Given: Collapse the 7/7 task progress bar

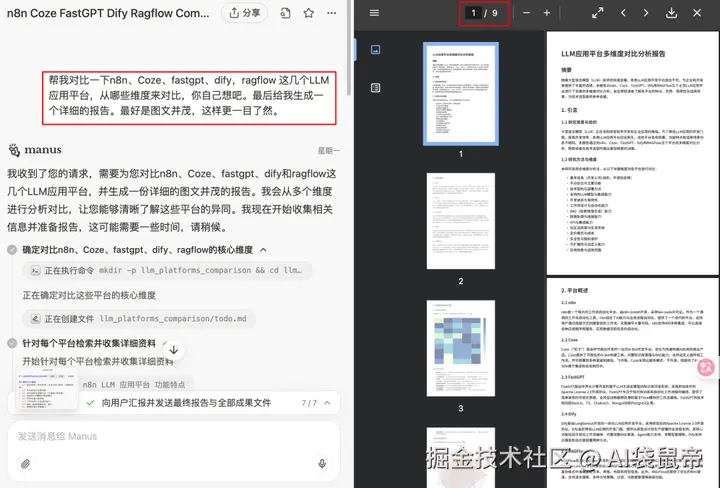Looking at the screenshot, I should point(327,403).
